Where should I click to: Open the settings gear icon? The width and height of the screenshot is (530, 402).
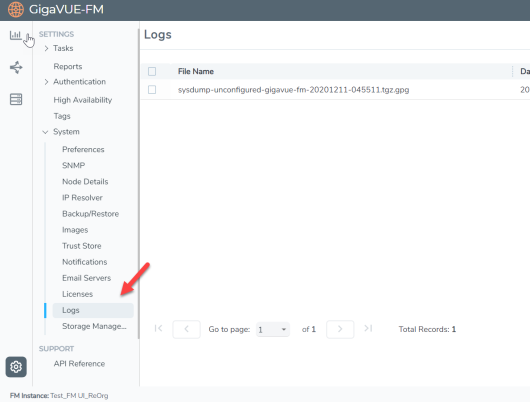[x=16, y=366]
